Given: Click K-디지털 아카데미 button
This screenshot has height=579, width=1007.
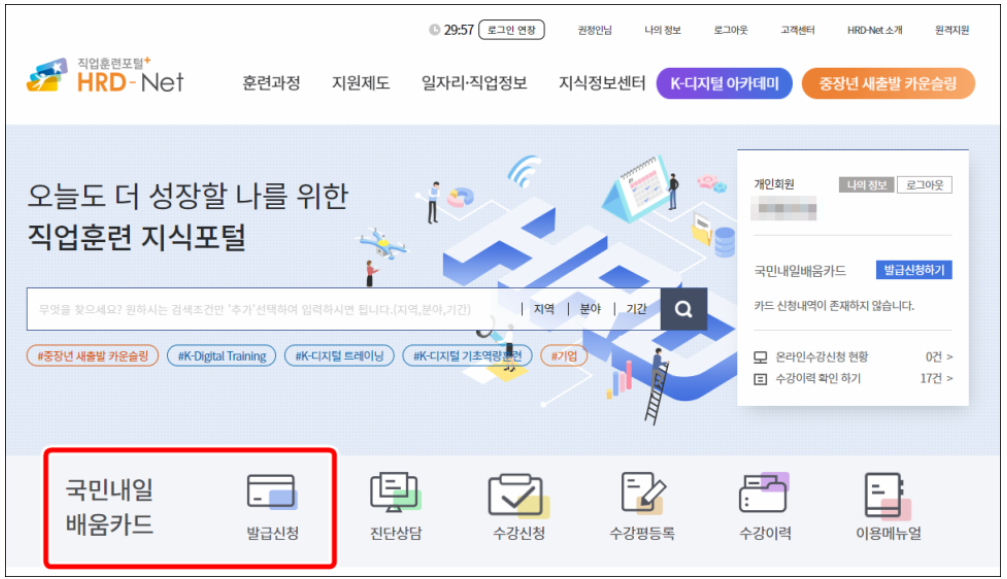Looking at the screenshot, I should click(x=724, y=83).
